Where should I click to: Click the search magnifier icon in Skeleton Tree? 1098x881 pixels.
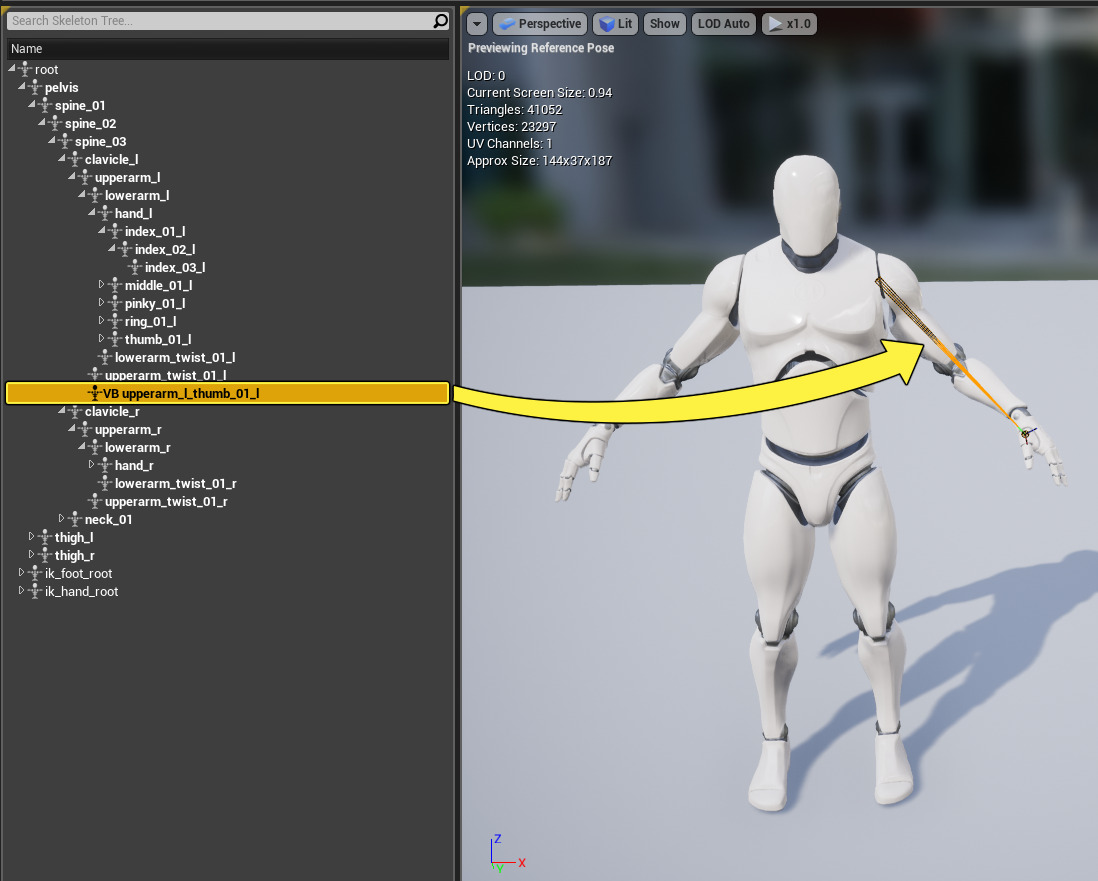click(x=440, y=21)
